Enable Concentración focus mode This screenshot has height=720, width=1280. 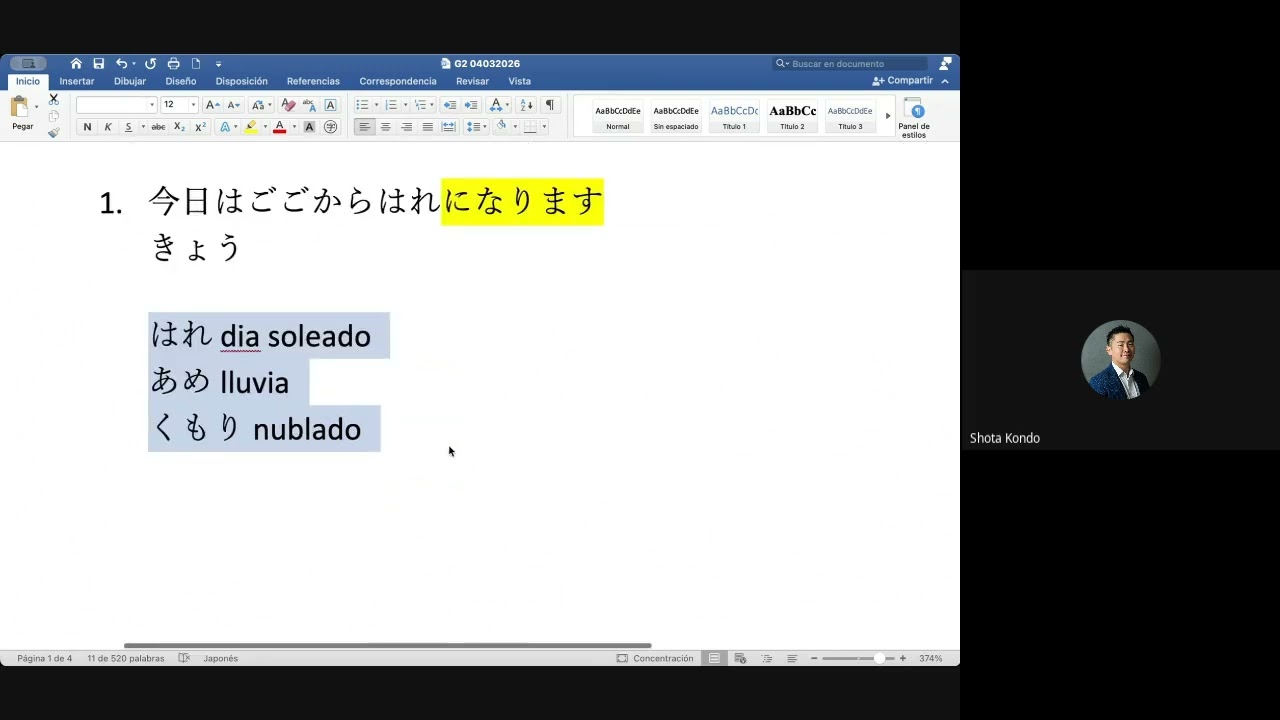point(655,658)
